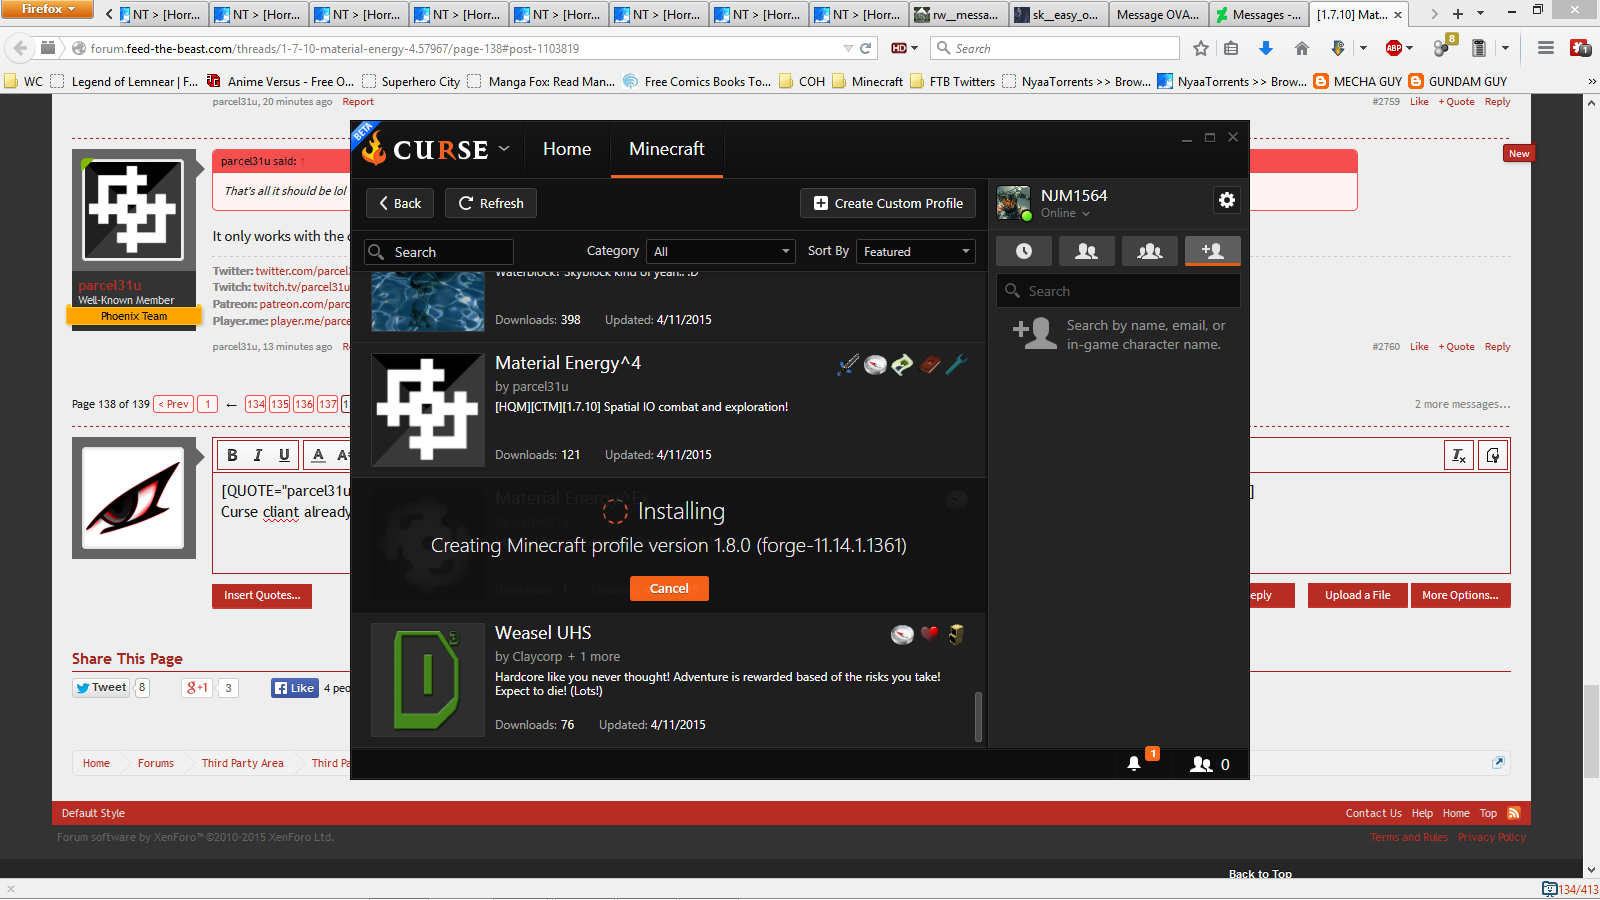Open notifications bell in Curse footer
The image size is (1600, 900).
coord(1134,763)
